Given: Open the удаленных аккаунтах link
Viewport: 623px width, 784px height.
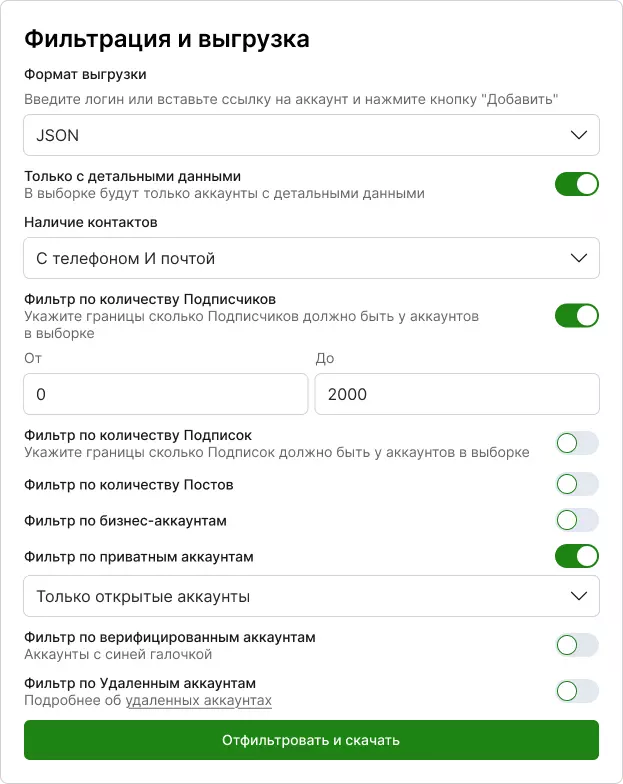Looking at the screenshot, I should 198,700.
